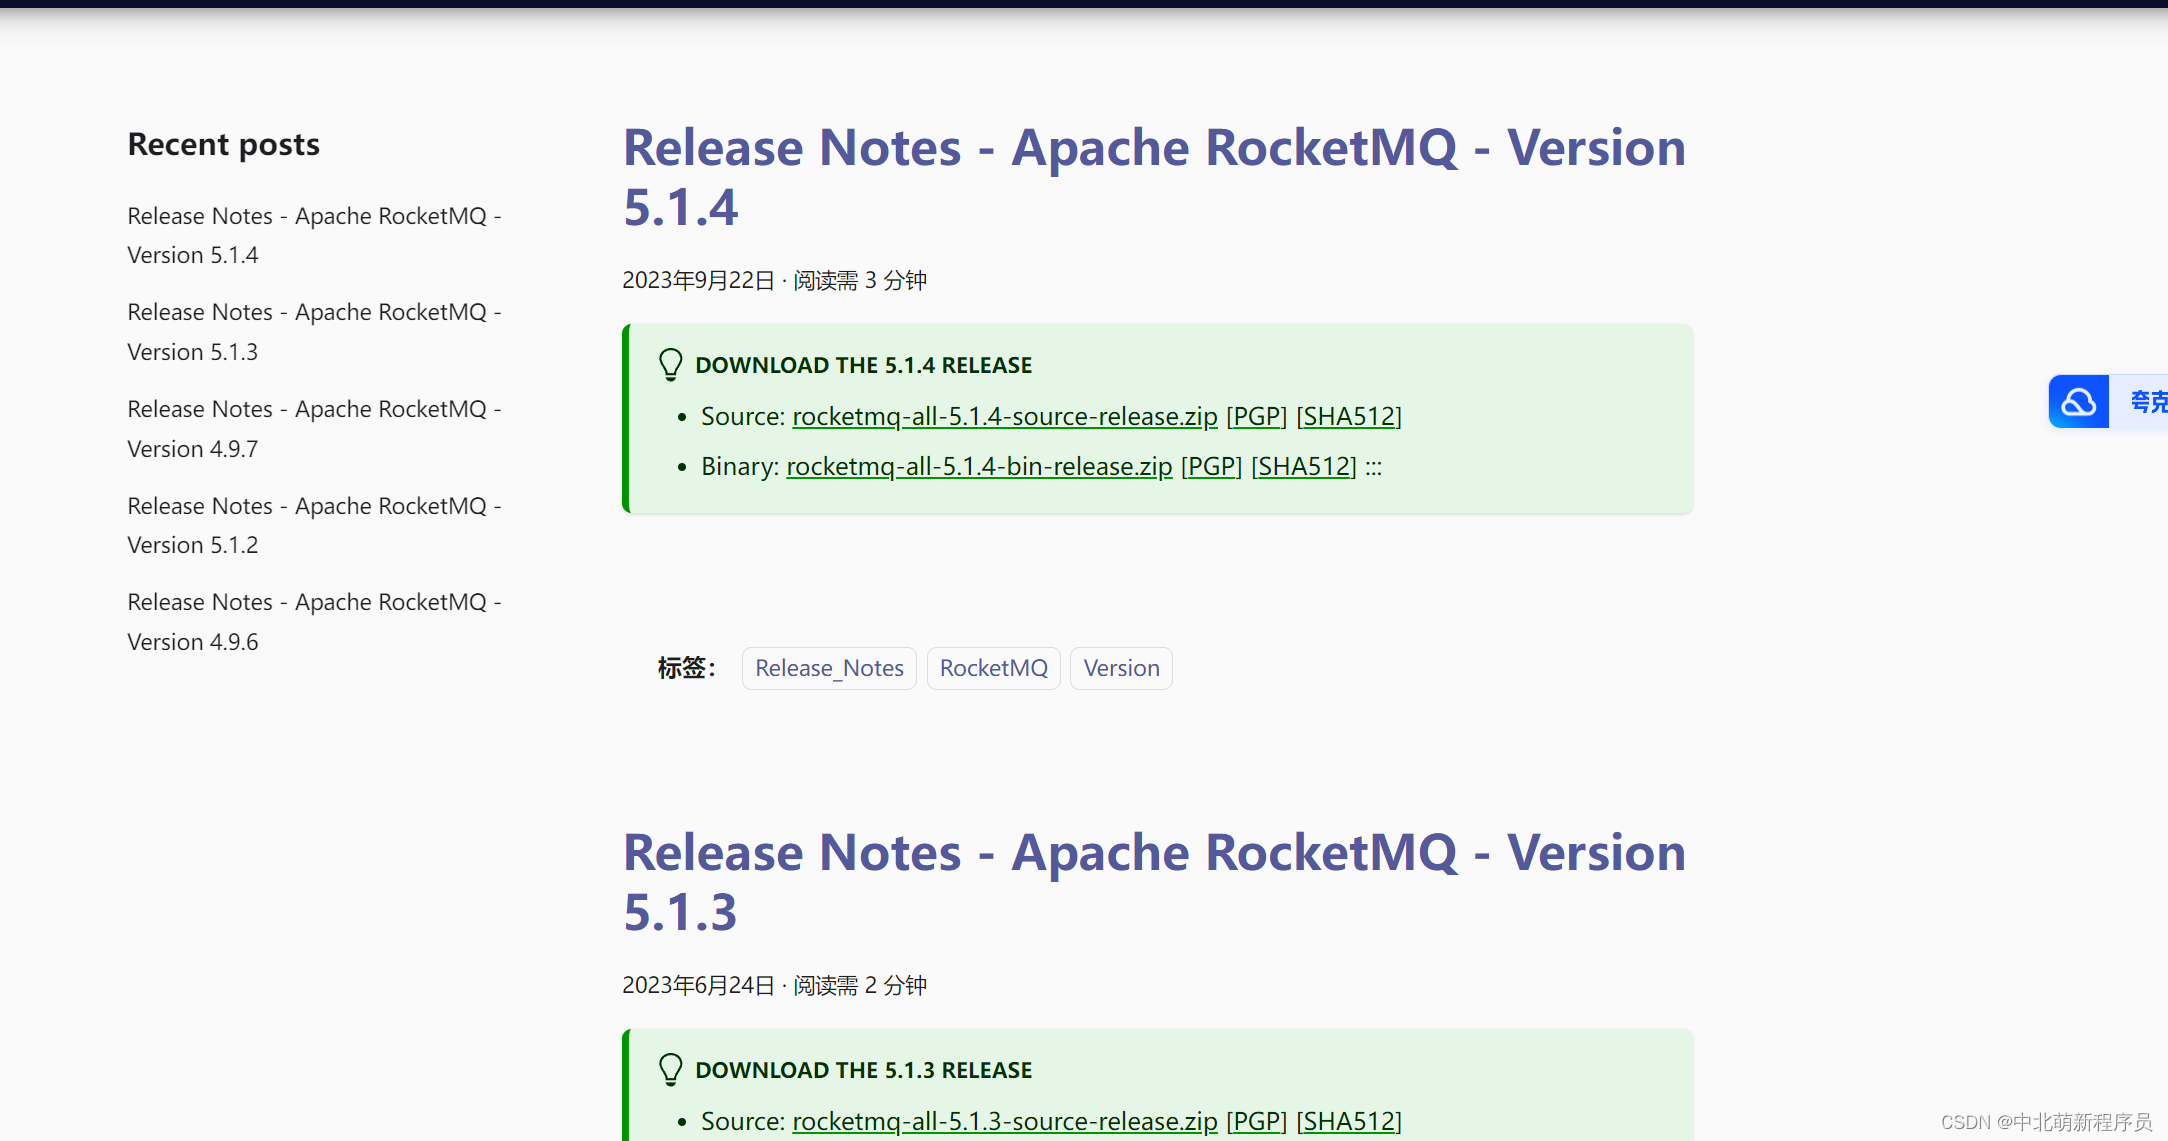Download rocketmq-all-5.1.3-source-release.zip
The width and height of the screenshot is (2168, 1141).
[x=1005, y=1121]
